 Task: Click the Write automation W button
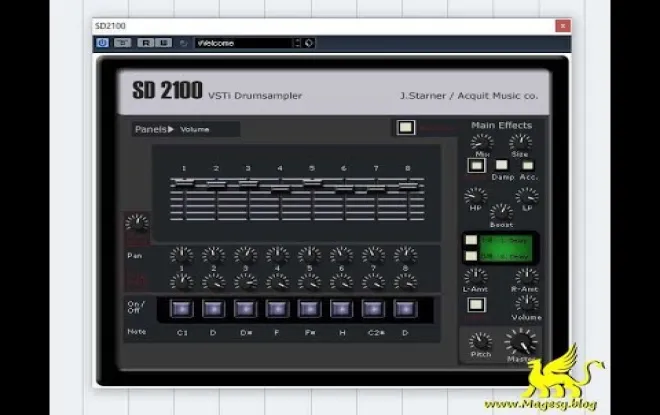pyautogui.click(x=160, y=43)
